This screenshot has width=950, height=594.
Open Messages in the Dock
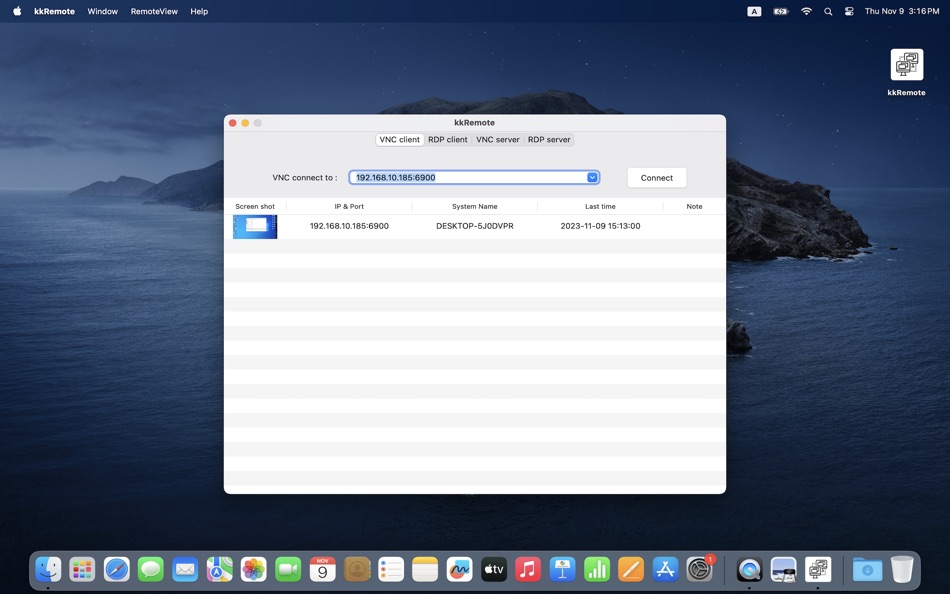tap(150, 570)
